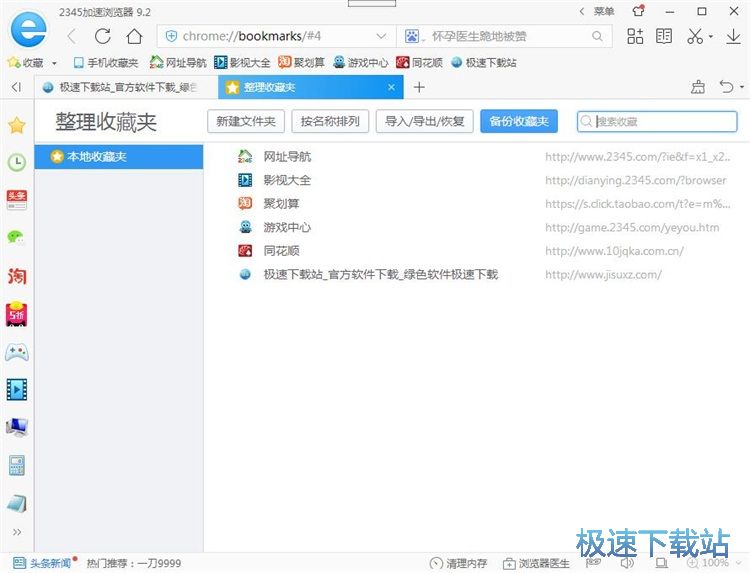
Task: Open the reading mode book icon
Action: [x=664, y=36]
